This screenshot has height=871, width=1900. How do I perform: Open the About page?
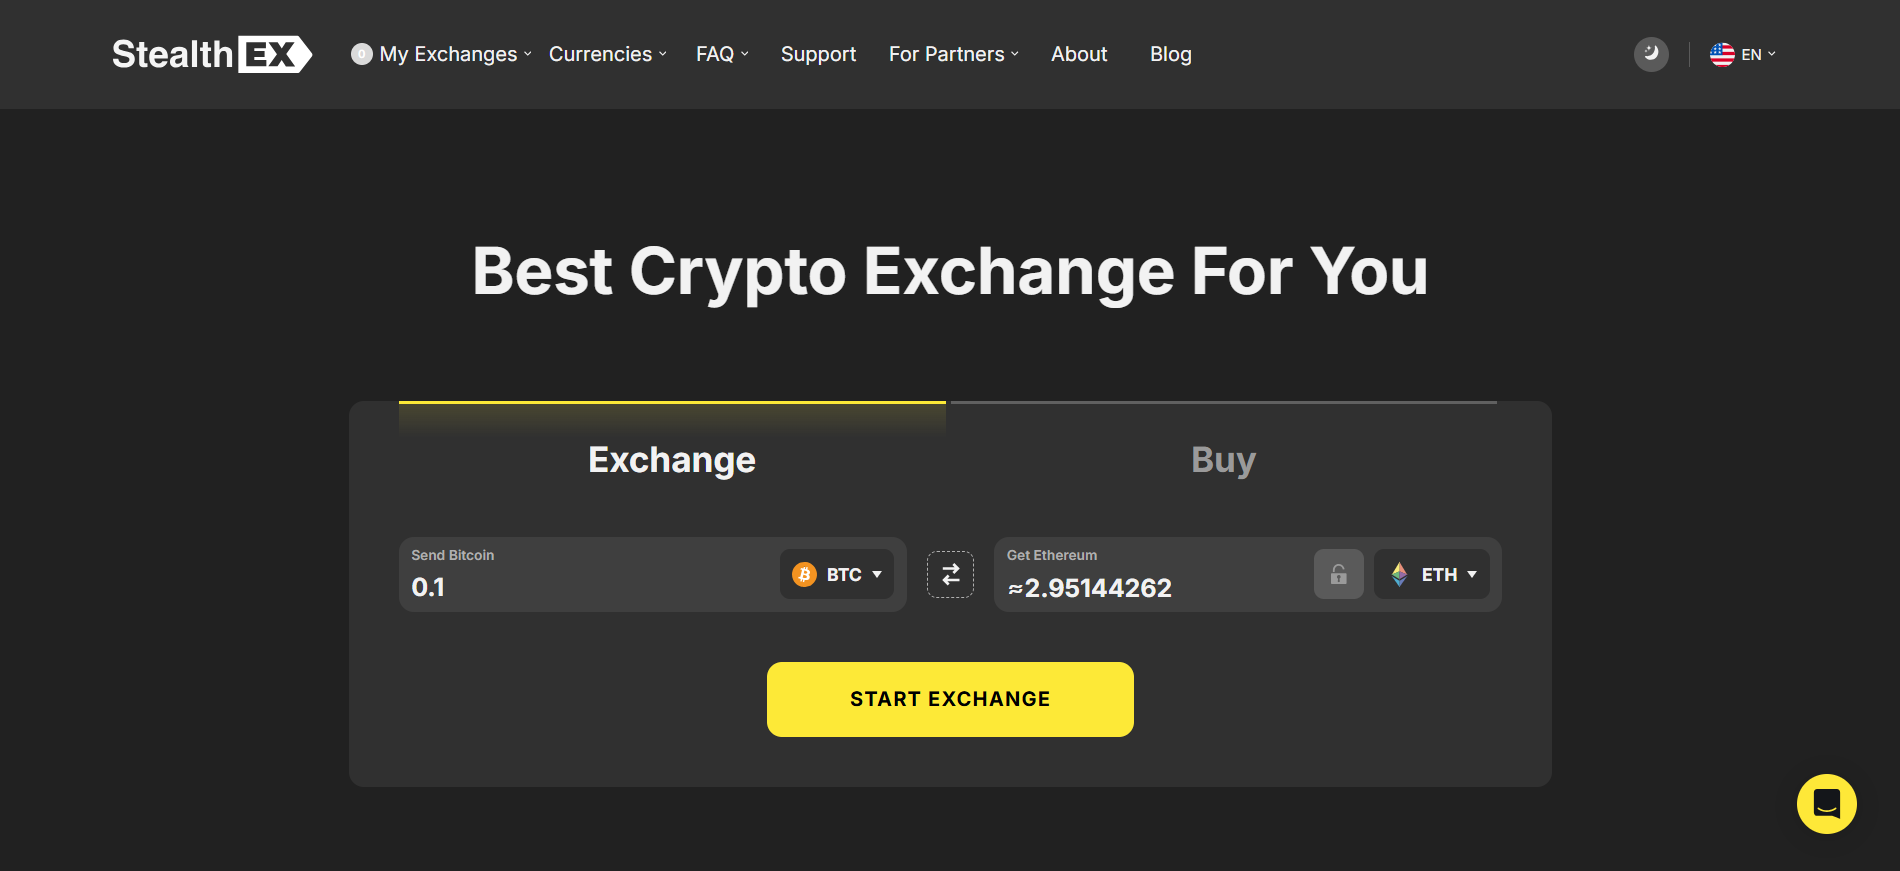point(1079,54)
